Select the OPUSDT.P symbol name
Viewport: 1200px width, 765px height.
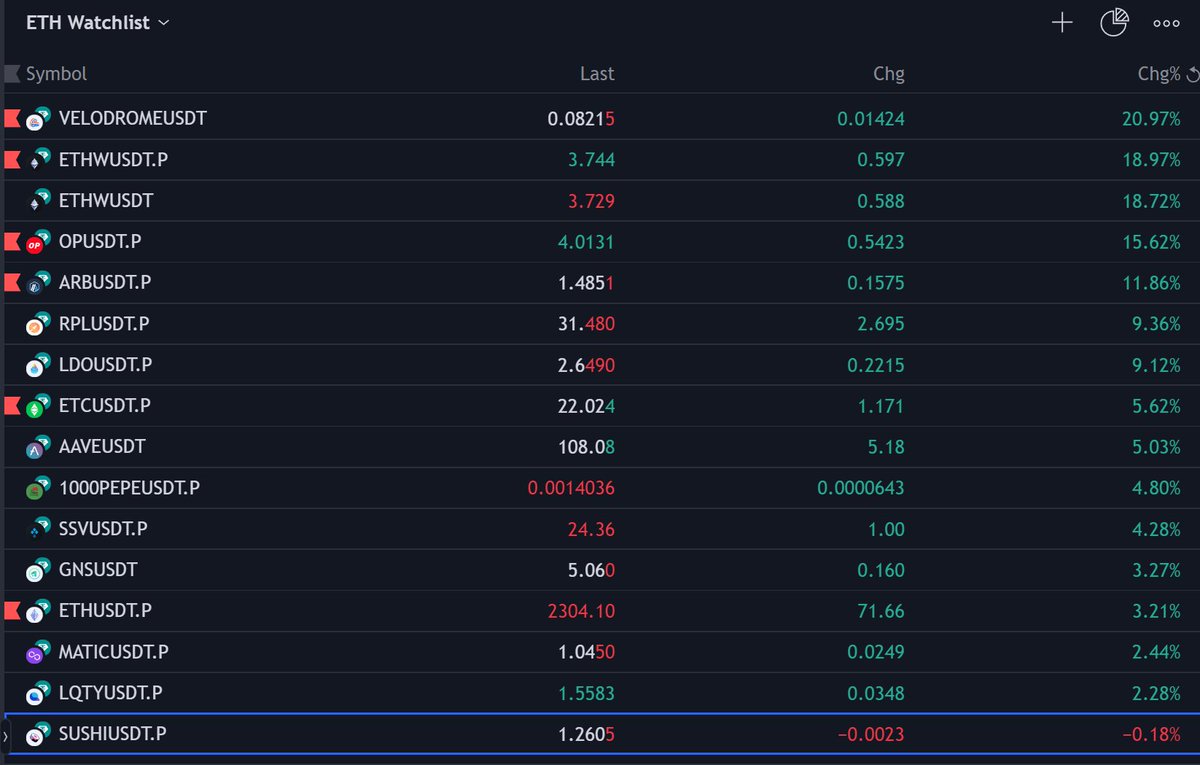[100, 241]
